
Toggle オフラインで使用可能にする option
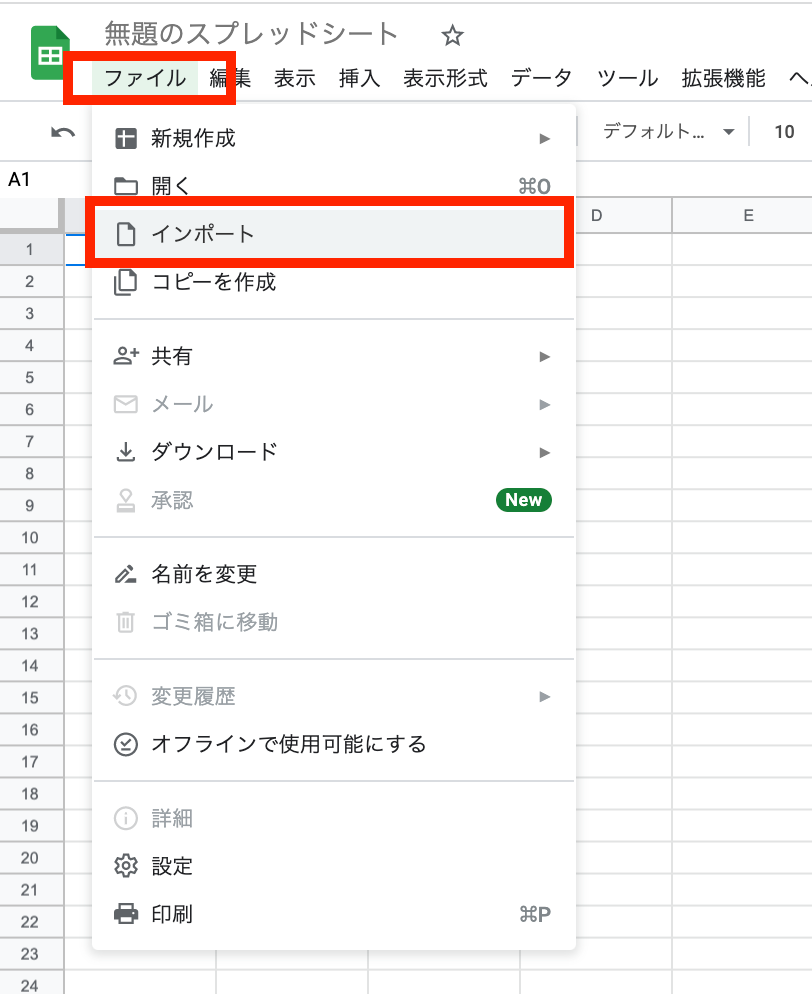click(x=288, y=744)
